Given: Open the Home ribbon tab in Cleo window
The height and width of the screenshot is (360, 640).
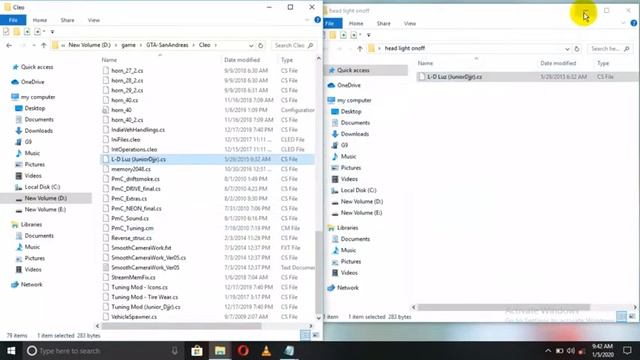Looking at the screenshot, I should tap(40, 20).
